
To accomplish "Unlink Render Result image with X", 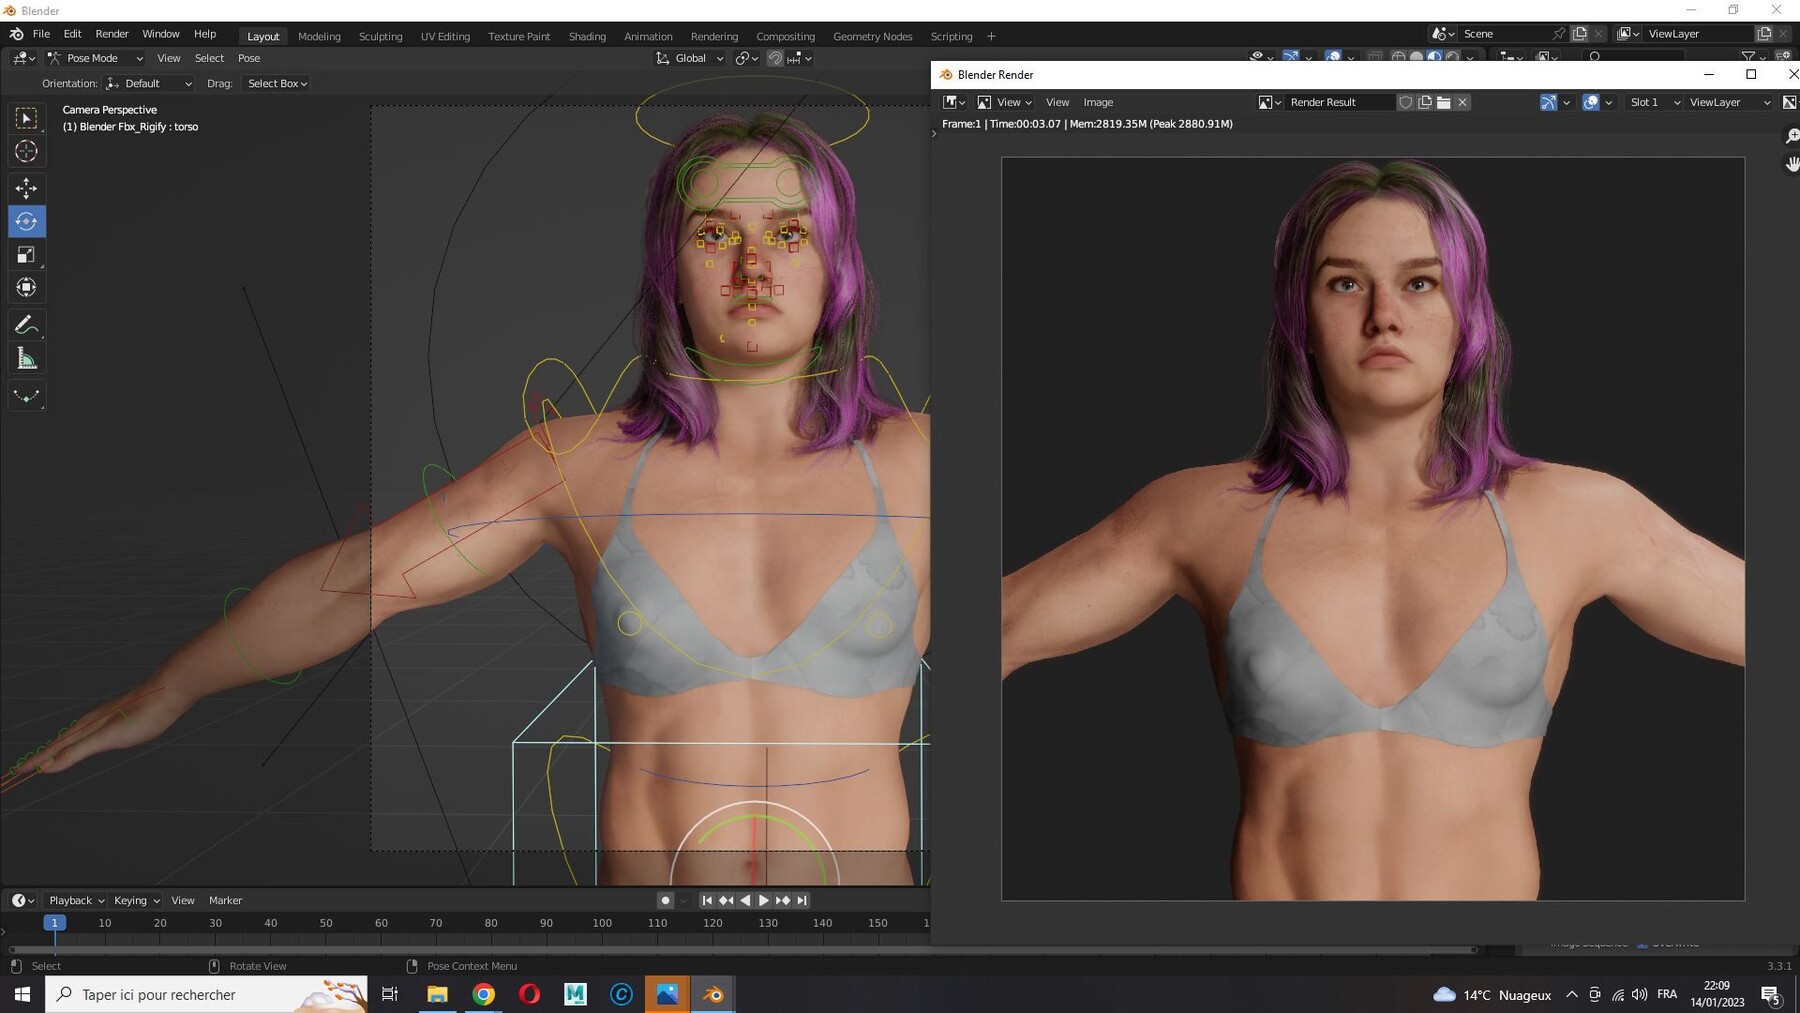I will 1463,102.
